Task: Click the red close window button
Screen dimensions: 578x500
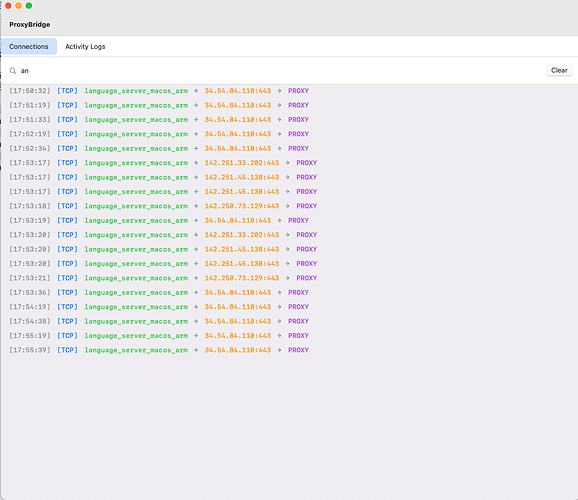Action: (x=8, y=6)
